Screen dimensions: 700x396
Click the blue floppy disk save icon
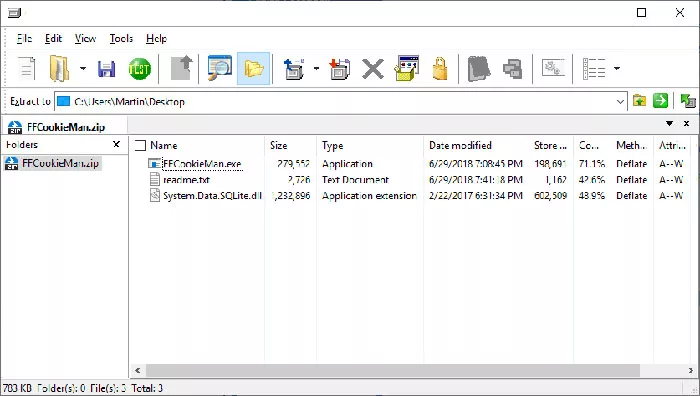tap(106, 69)
